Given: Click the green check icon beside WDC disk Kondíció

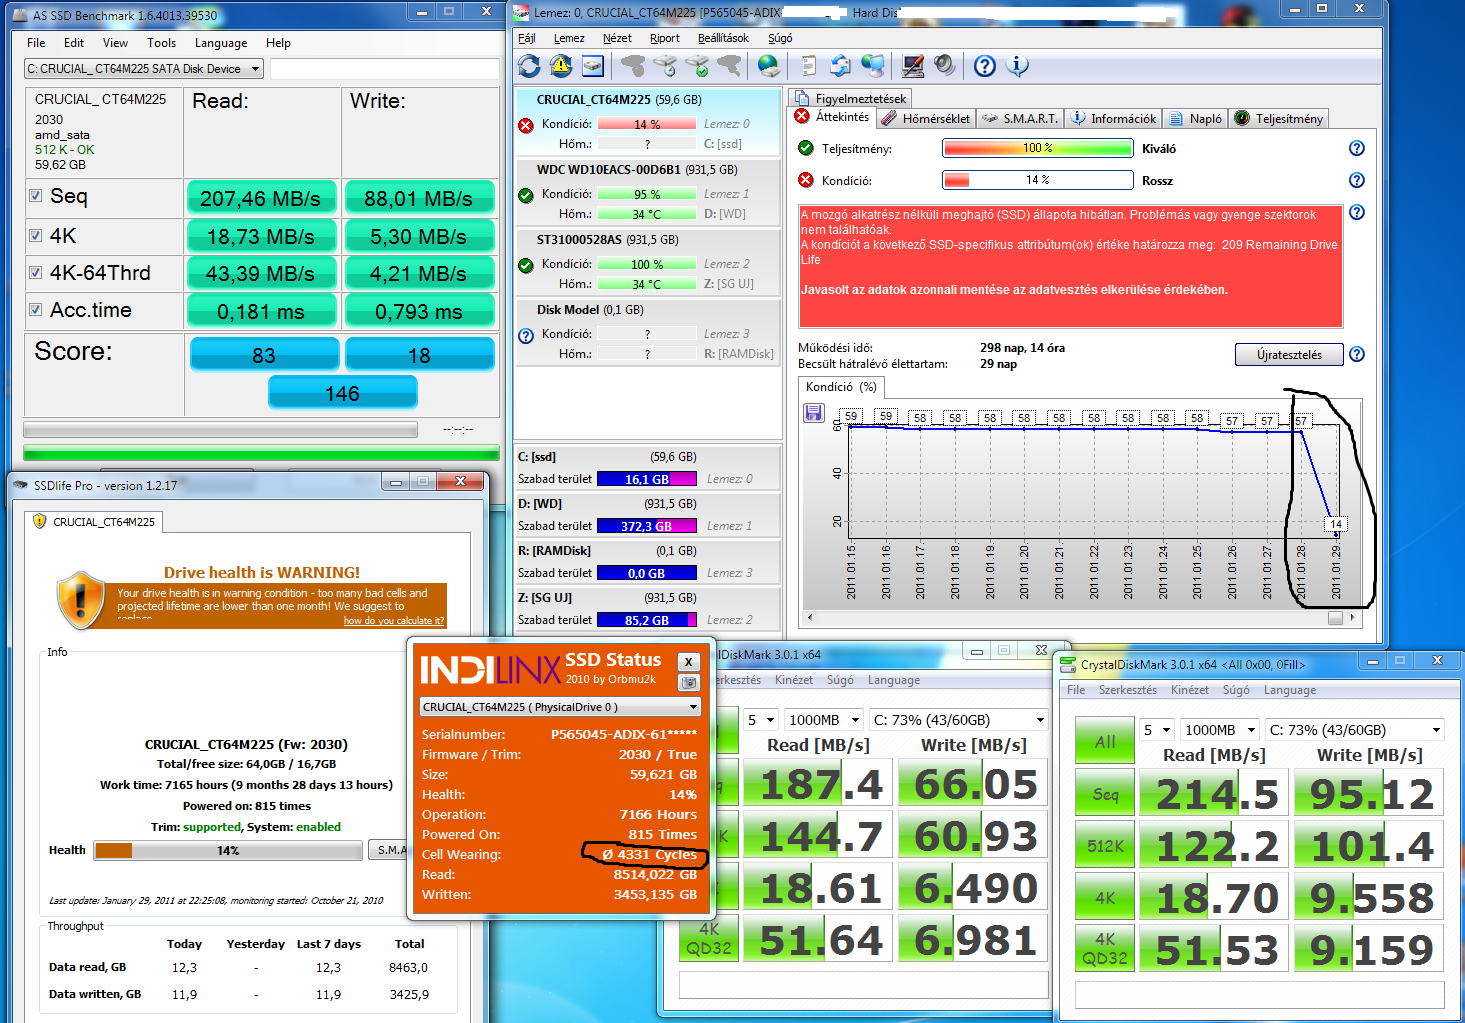Looking at the screenshot, I should point(526,195).
